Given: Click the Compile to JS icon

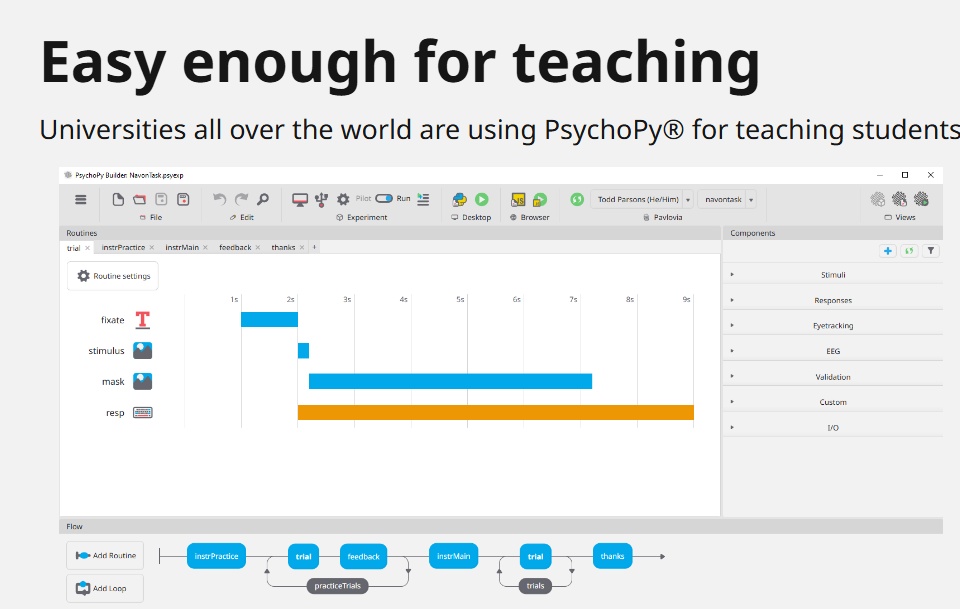Looking at the screenshot, I should [x=518, y=199].
